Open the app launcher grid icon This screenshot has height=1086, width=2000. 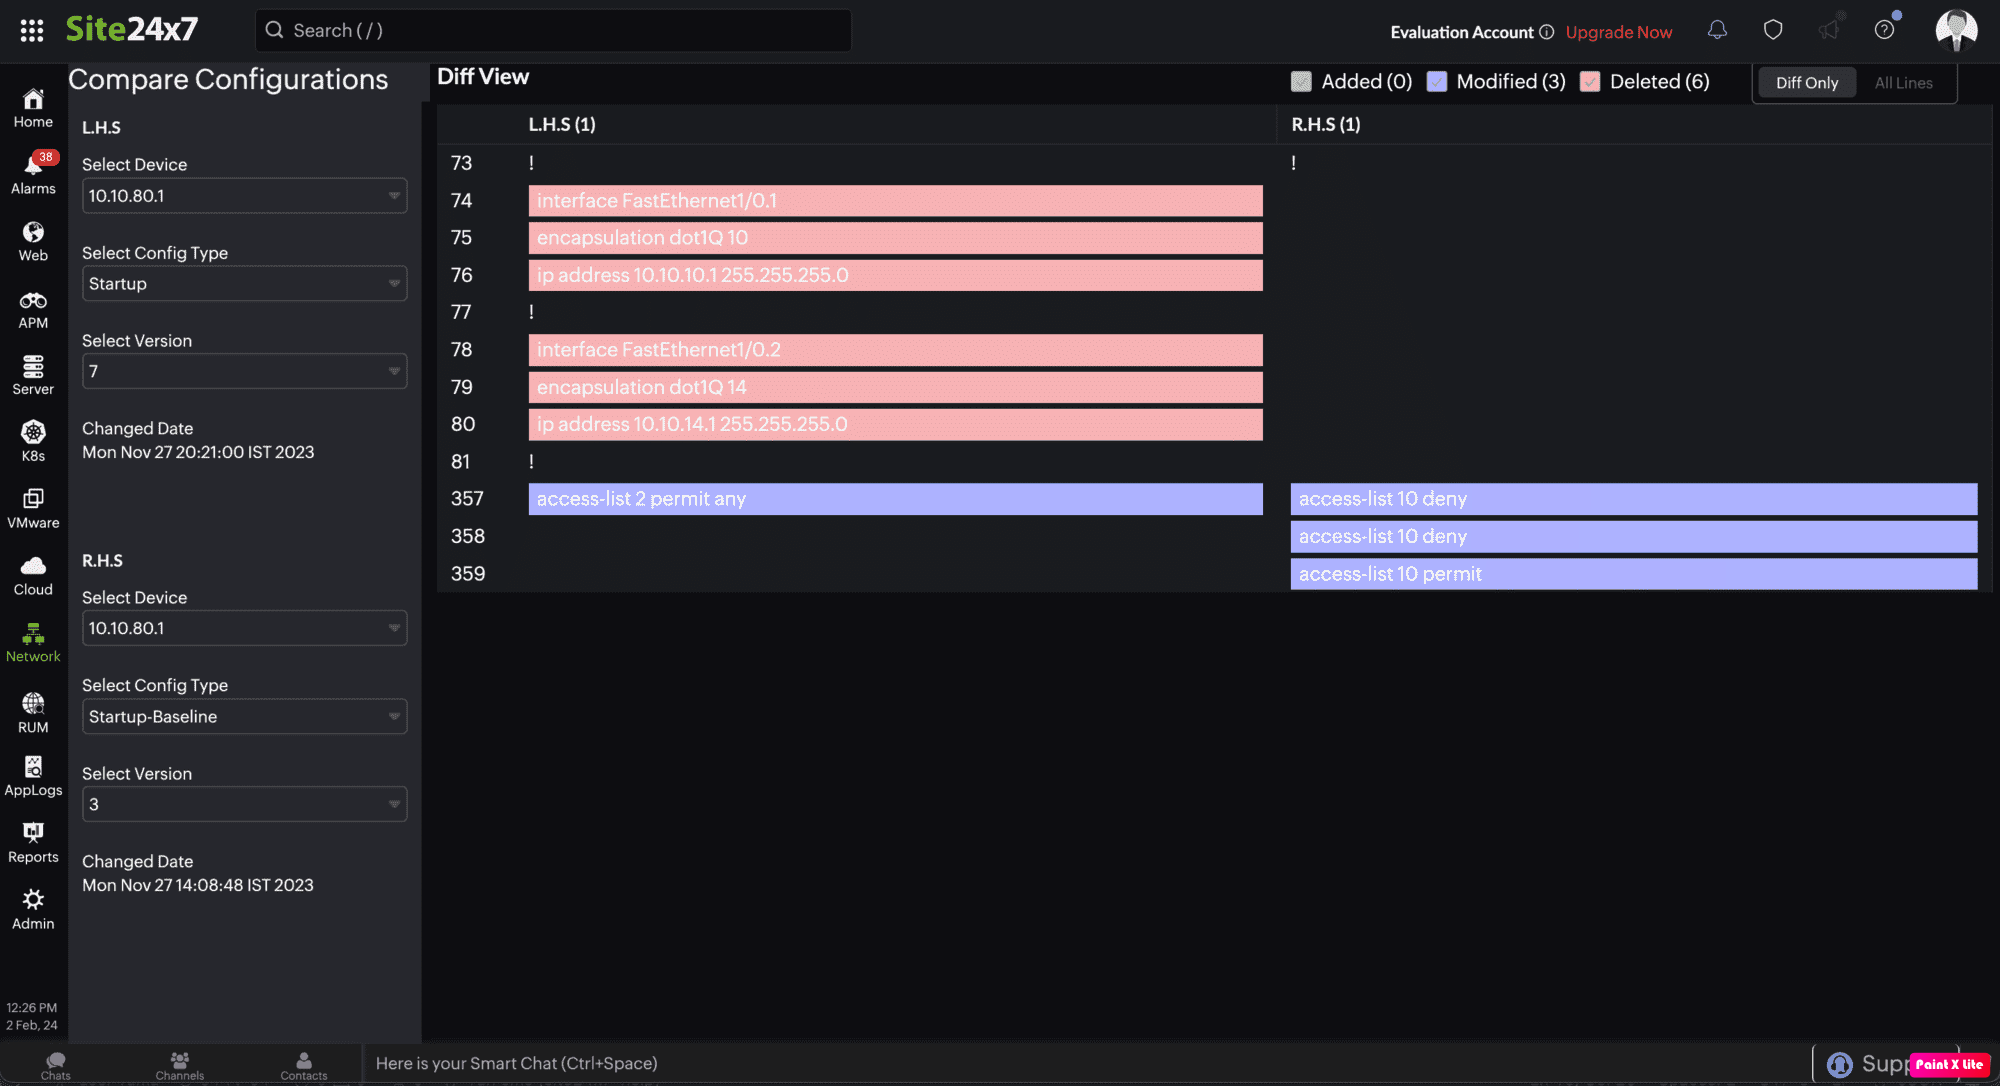(32, 30)
